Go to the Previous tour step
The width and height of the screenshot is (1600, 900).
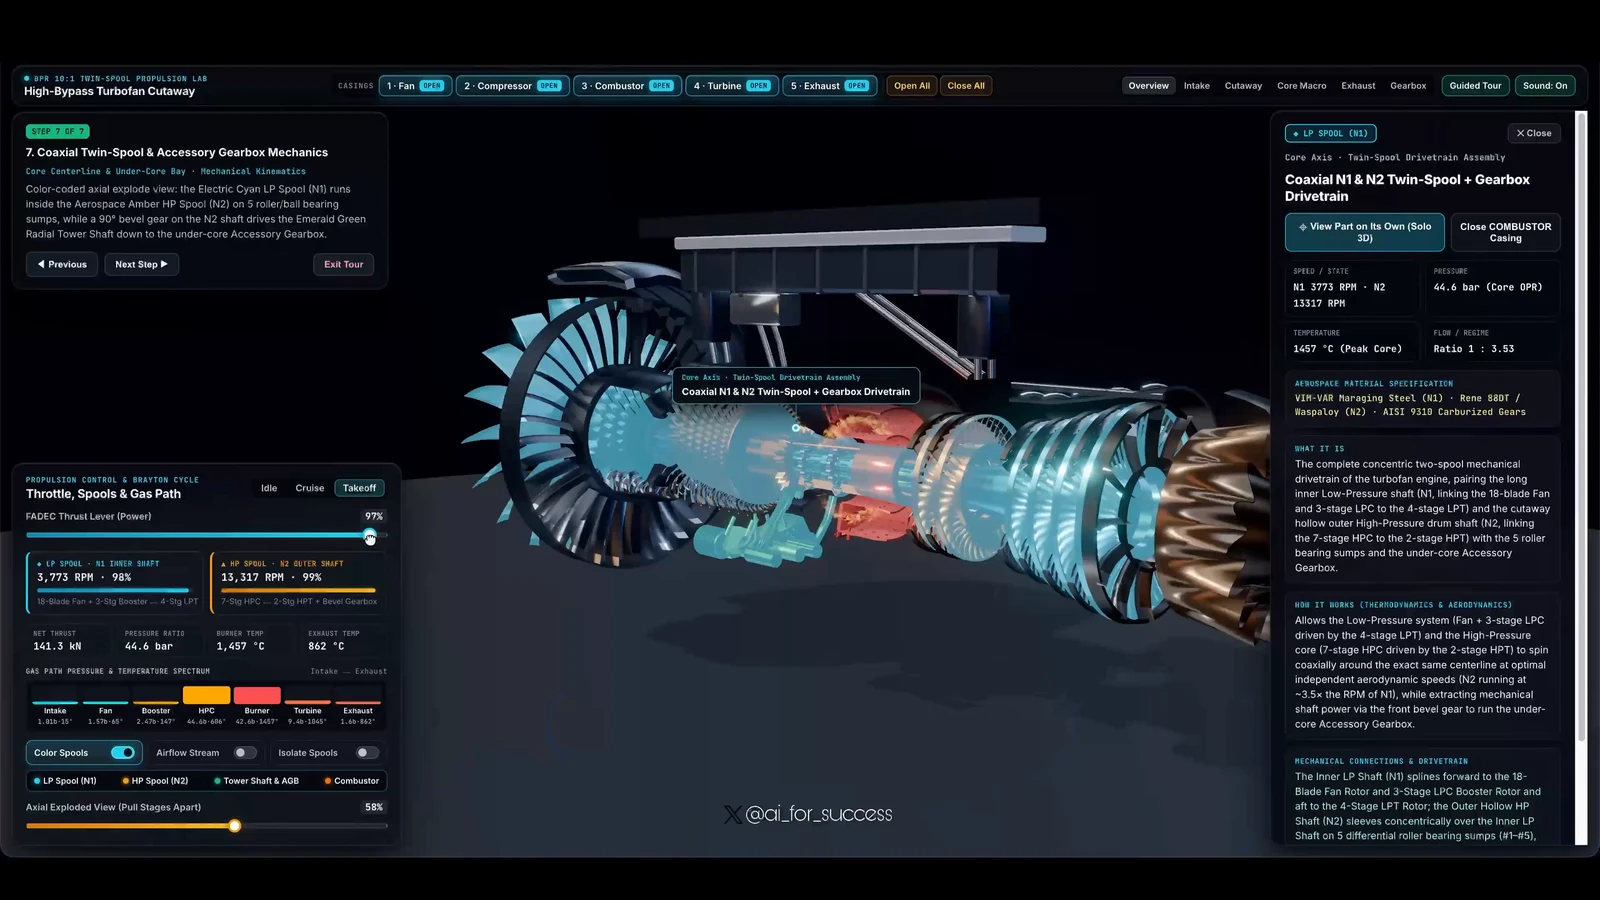(62, 265)
